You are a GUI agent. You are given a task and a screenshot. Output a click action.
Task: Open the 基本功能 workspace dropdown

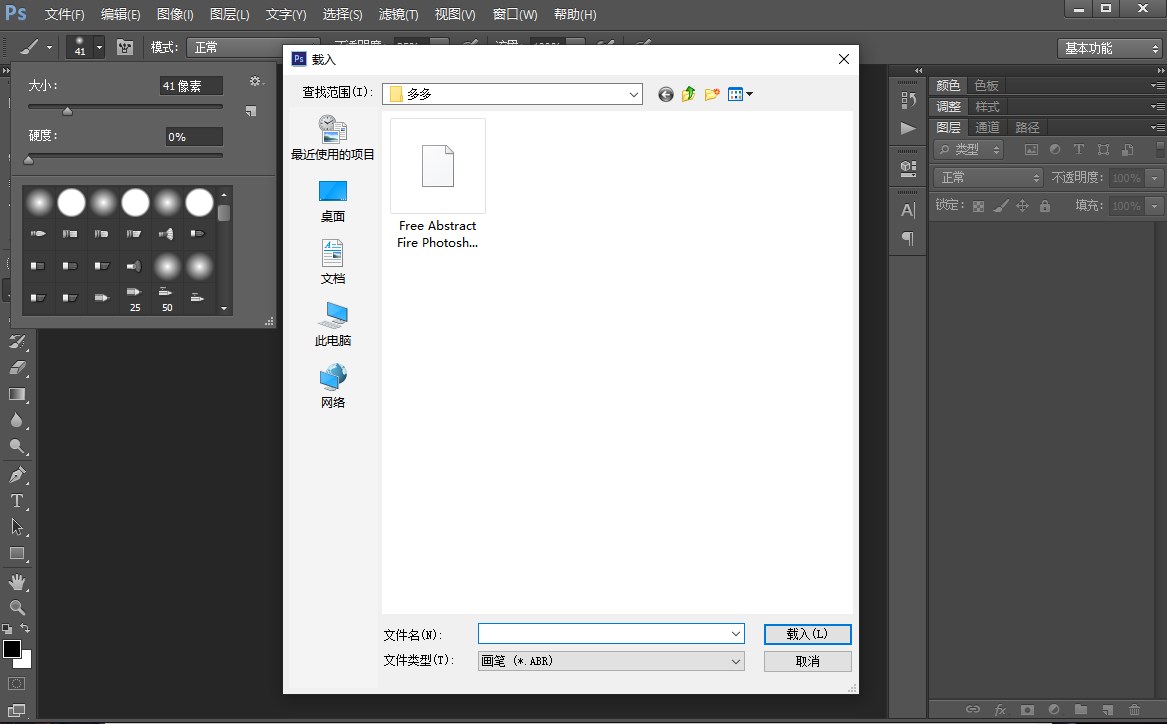point(1109,48)
